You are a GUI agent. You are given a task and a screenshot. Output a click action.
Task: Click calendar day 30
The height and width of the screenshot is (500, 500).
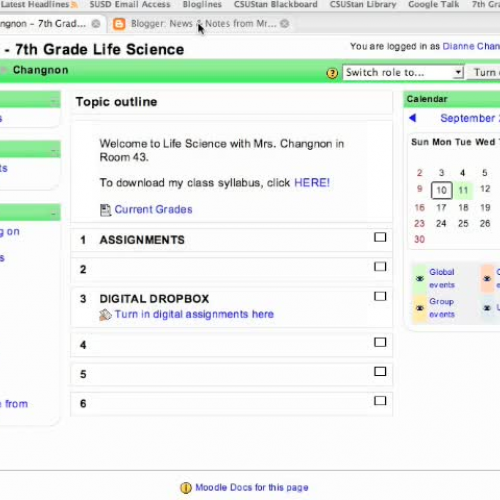tap(419, 239)
